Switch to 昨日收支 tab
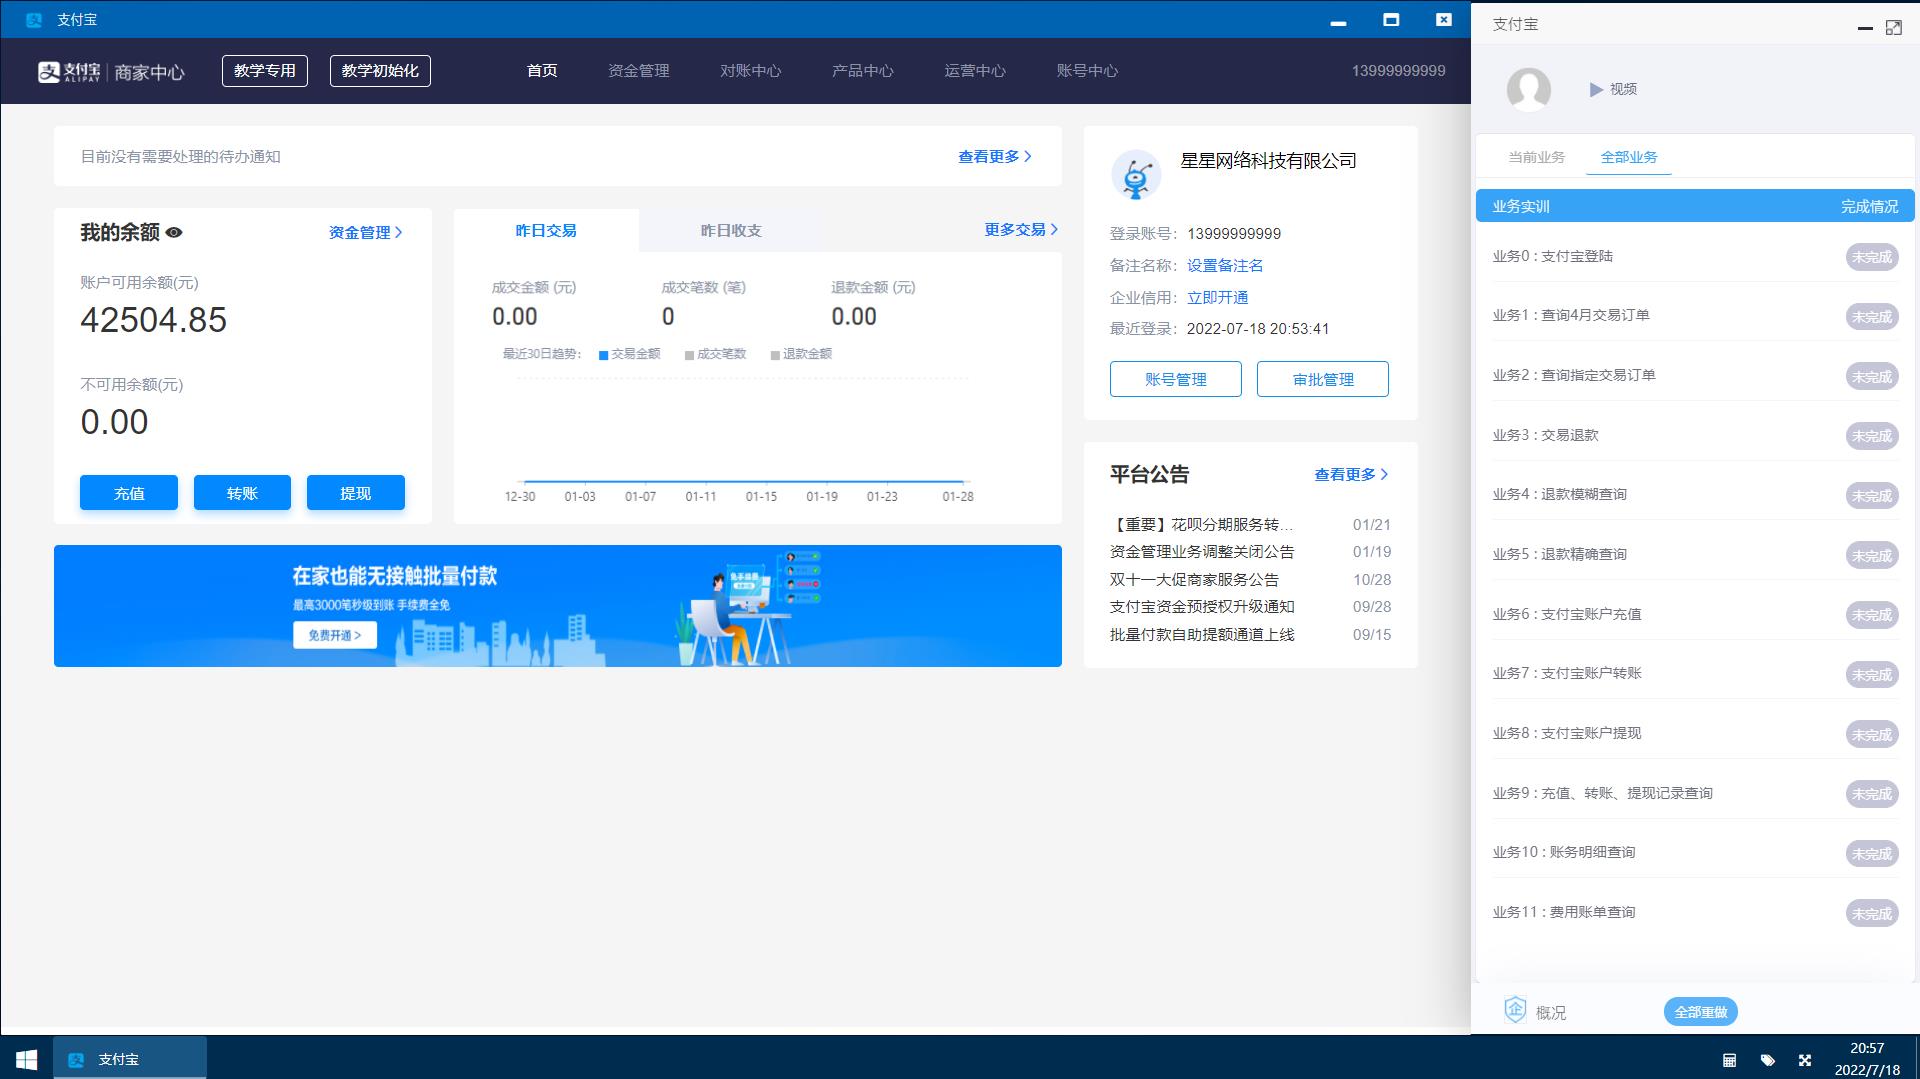The image size is (1920, 1079). click(731, 231)
